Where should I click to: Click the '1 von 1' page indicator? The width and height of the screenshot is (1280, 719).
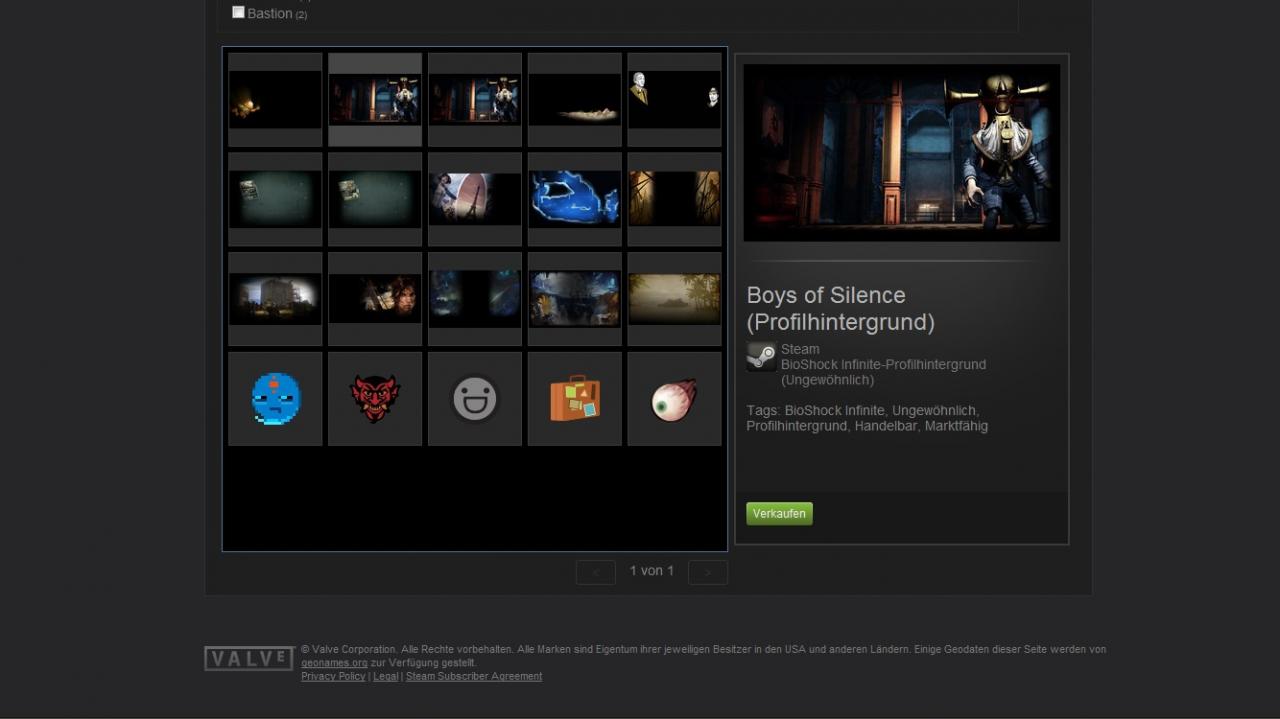pyautogui.click(x=652, y=571)
